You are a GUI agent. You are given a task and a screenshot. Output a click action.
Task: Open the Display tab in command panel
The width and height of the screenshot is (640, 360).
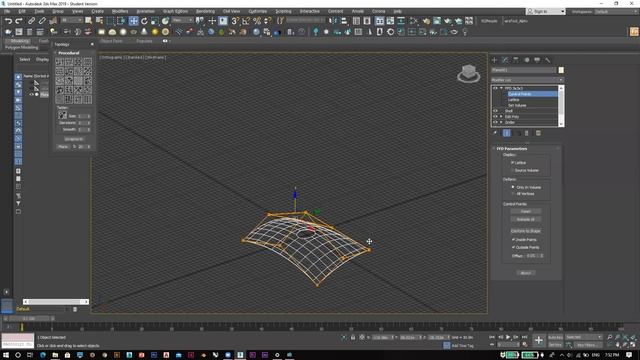click(x=537, y=60)
